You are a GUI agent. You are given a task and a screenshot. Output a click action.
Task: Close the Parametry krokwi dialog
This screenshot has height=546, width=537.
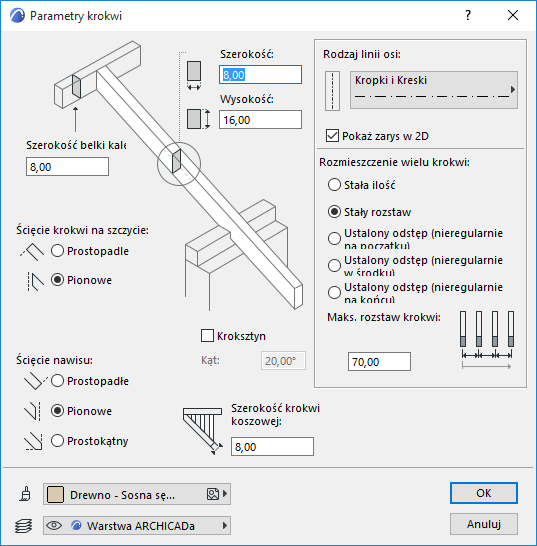tap(513, 15)
